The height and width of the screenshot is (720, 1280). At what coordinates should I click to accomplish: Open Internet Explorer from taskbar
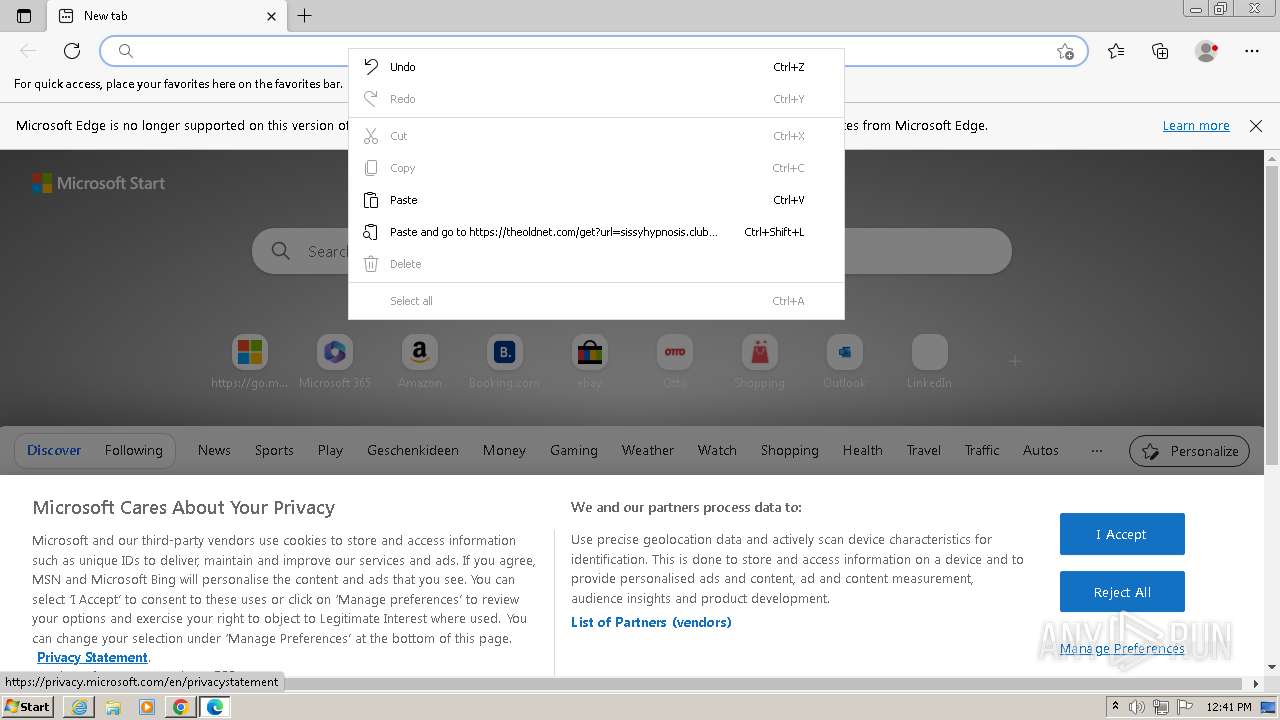coord(79,707)
